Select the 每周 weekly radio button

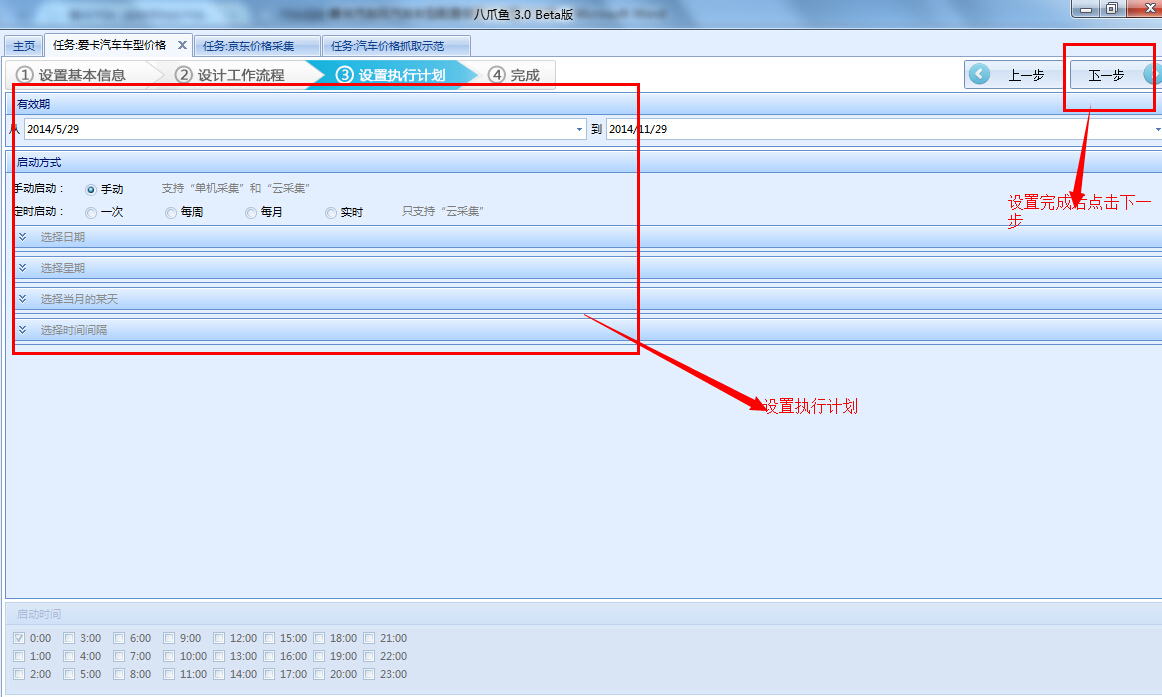[x=170, y=213]
